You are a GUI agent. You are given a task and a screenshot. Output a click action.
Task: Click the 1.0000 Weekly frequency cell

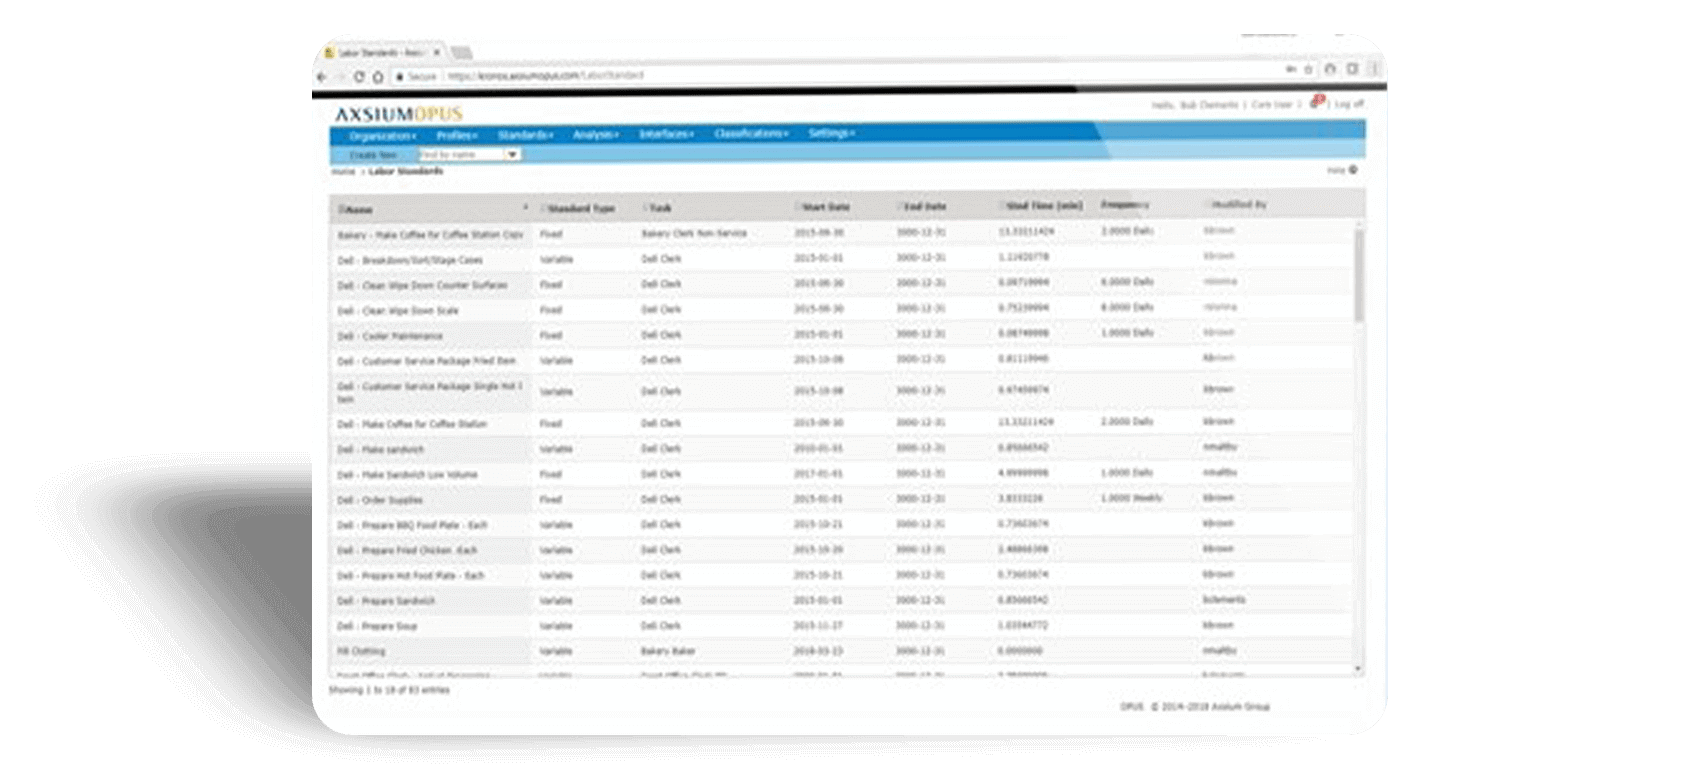[1131, 498]
